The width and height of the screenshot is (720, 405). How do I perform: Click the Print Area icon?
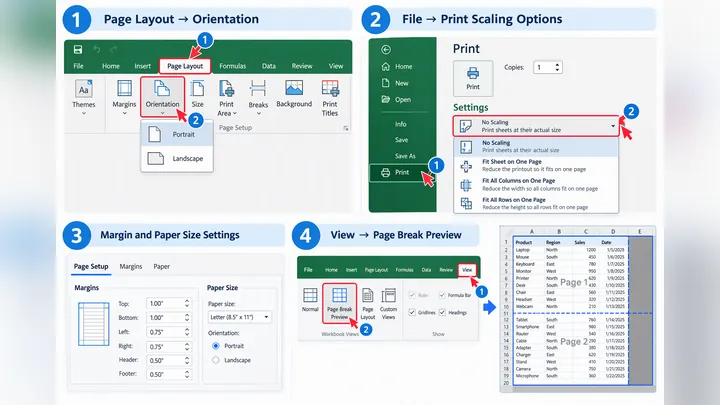[x=226, y=89]
